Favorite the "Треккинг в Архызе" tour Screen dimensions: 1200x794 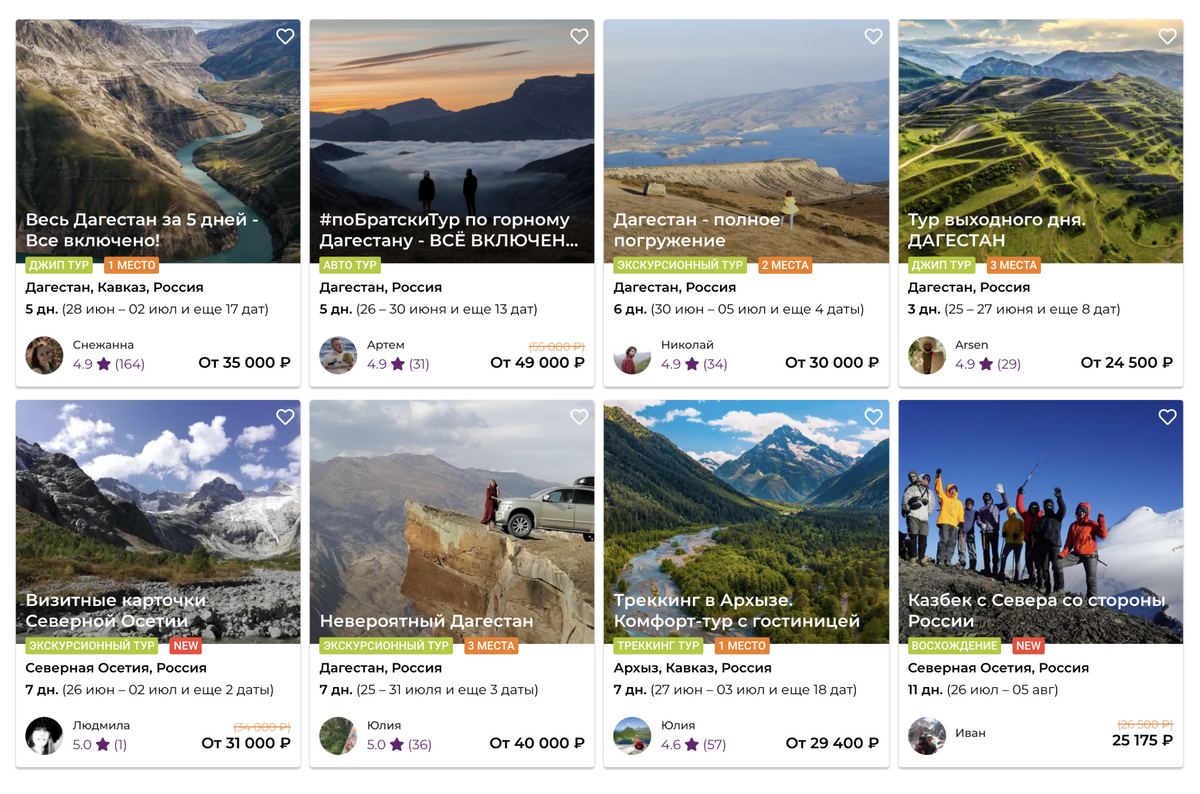(x=873, y=417)
